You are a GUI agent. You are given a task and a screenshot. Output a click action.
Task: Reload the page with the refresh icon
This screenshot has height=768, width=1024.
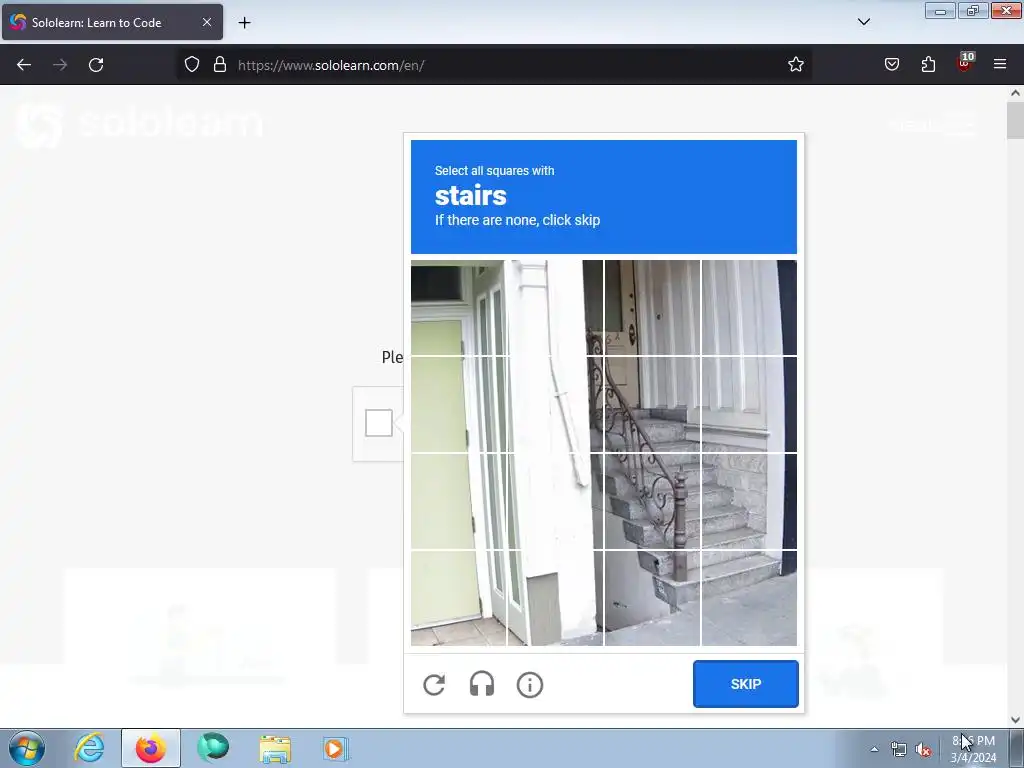coord(96,65)
